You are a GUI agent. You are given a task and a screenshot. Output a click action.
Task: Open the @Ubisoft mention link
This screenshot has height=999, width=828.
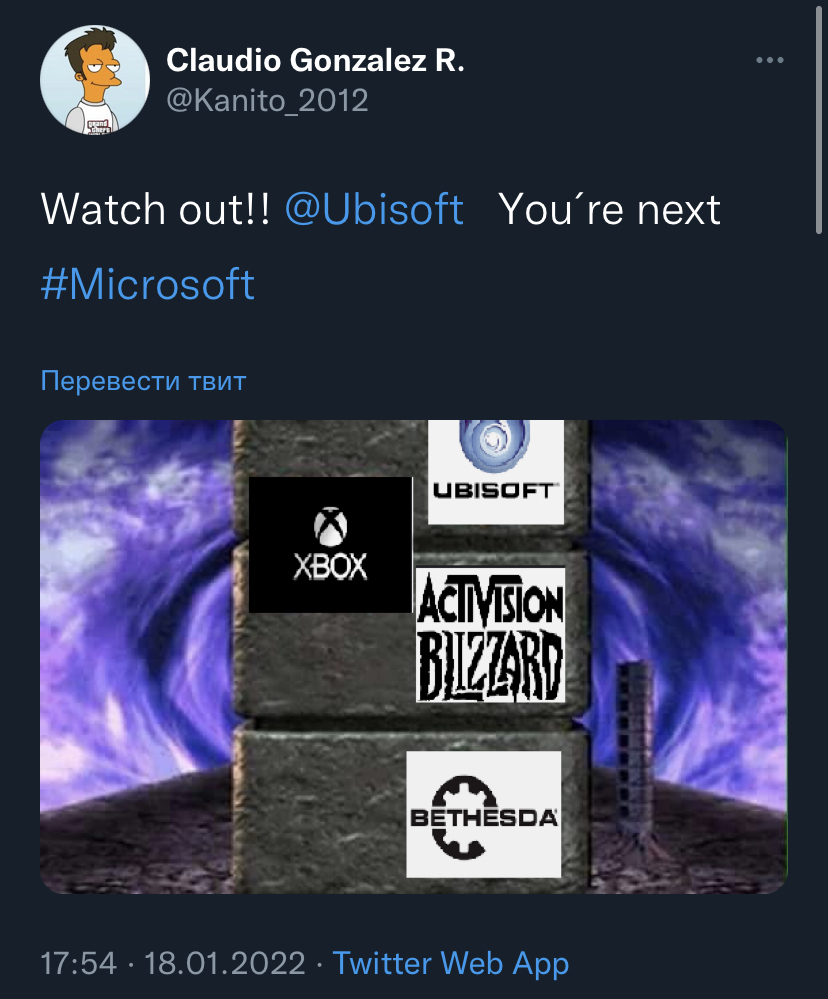point(374,209)
